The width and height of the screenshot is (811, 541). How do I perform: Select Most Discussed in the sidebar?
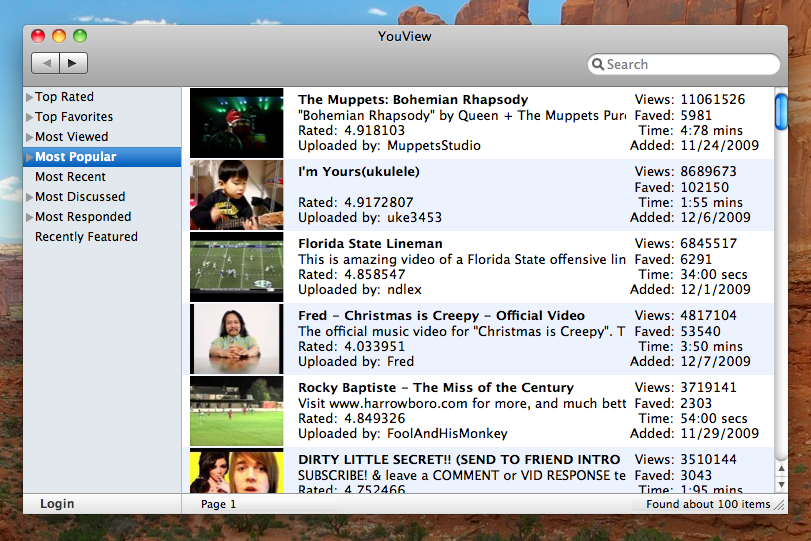pos(80,197)
